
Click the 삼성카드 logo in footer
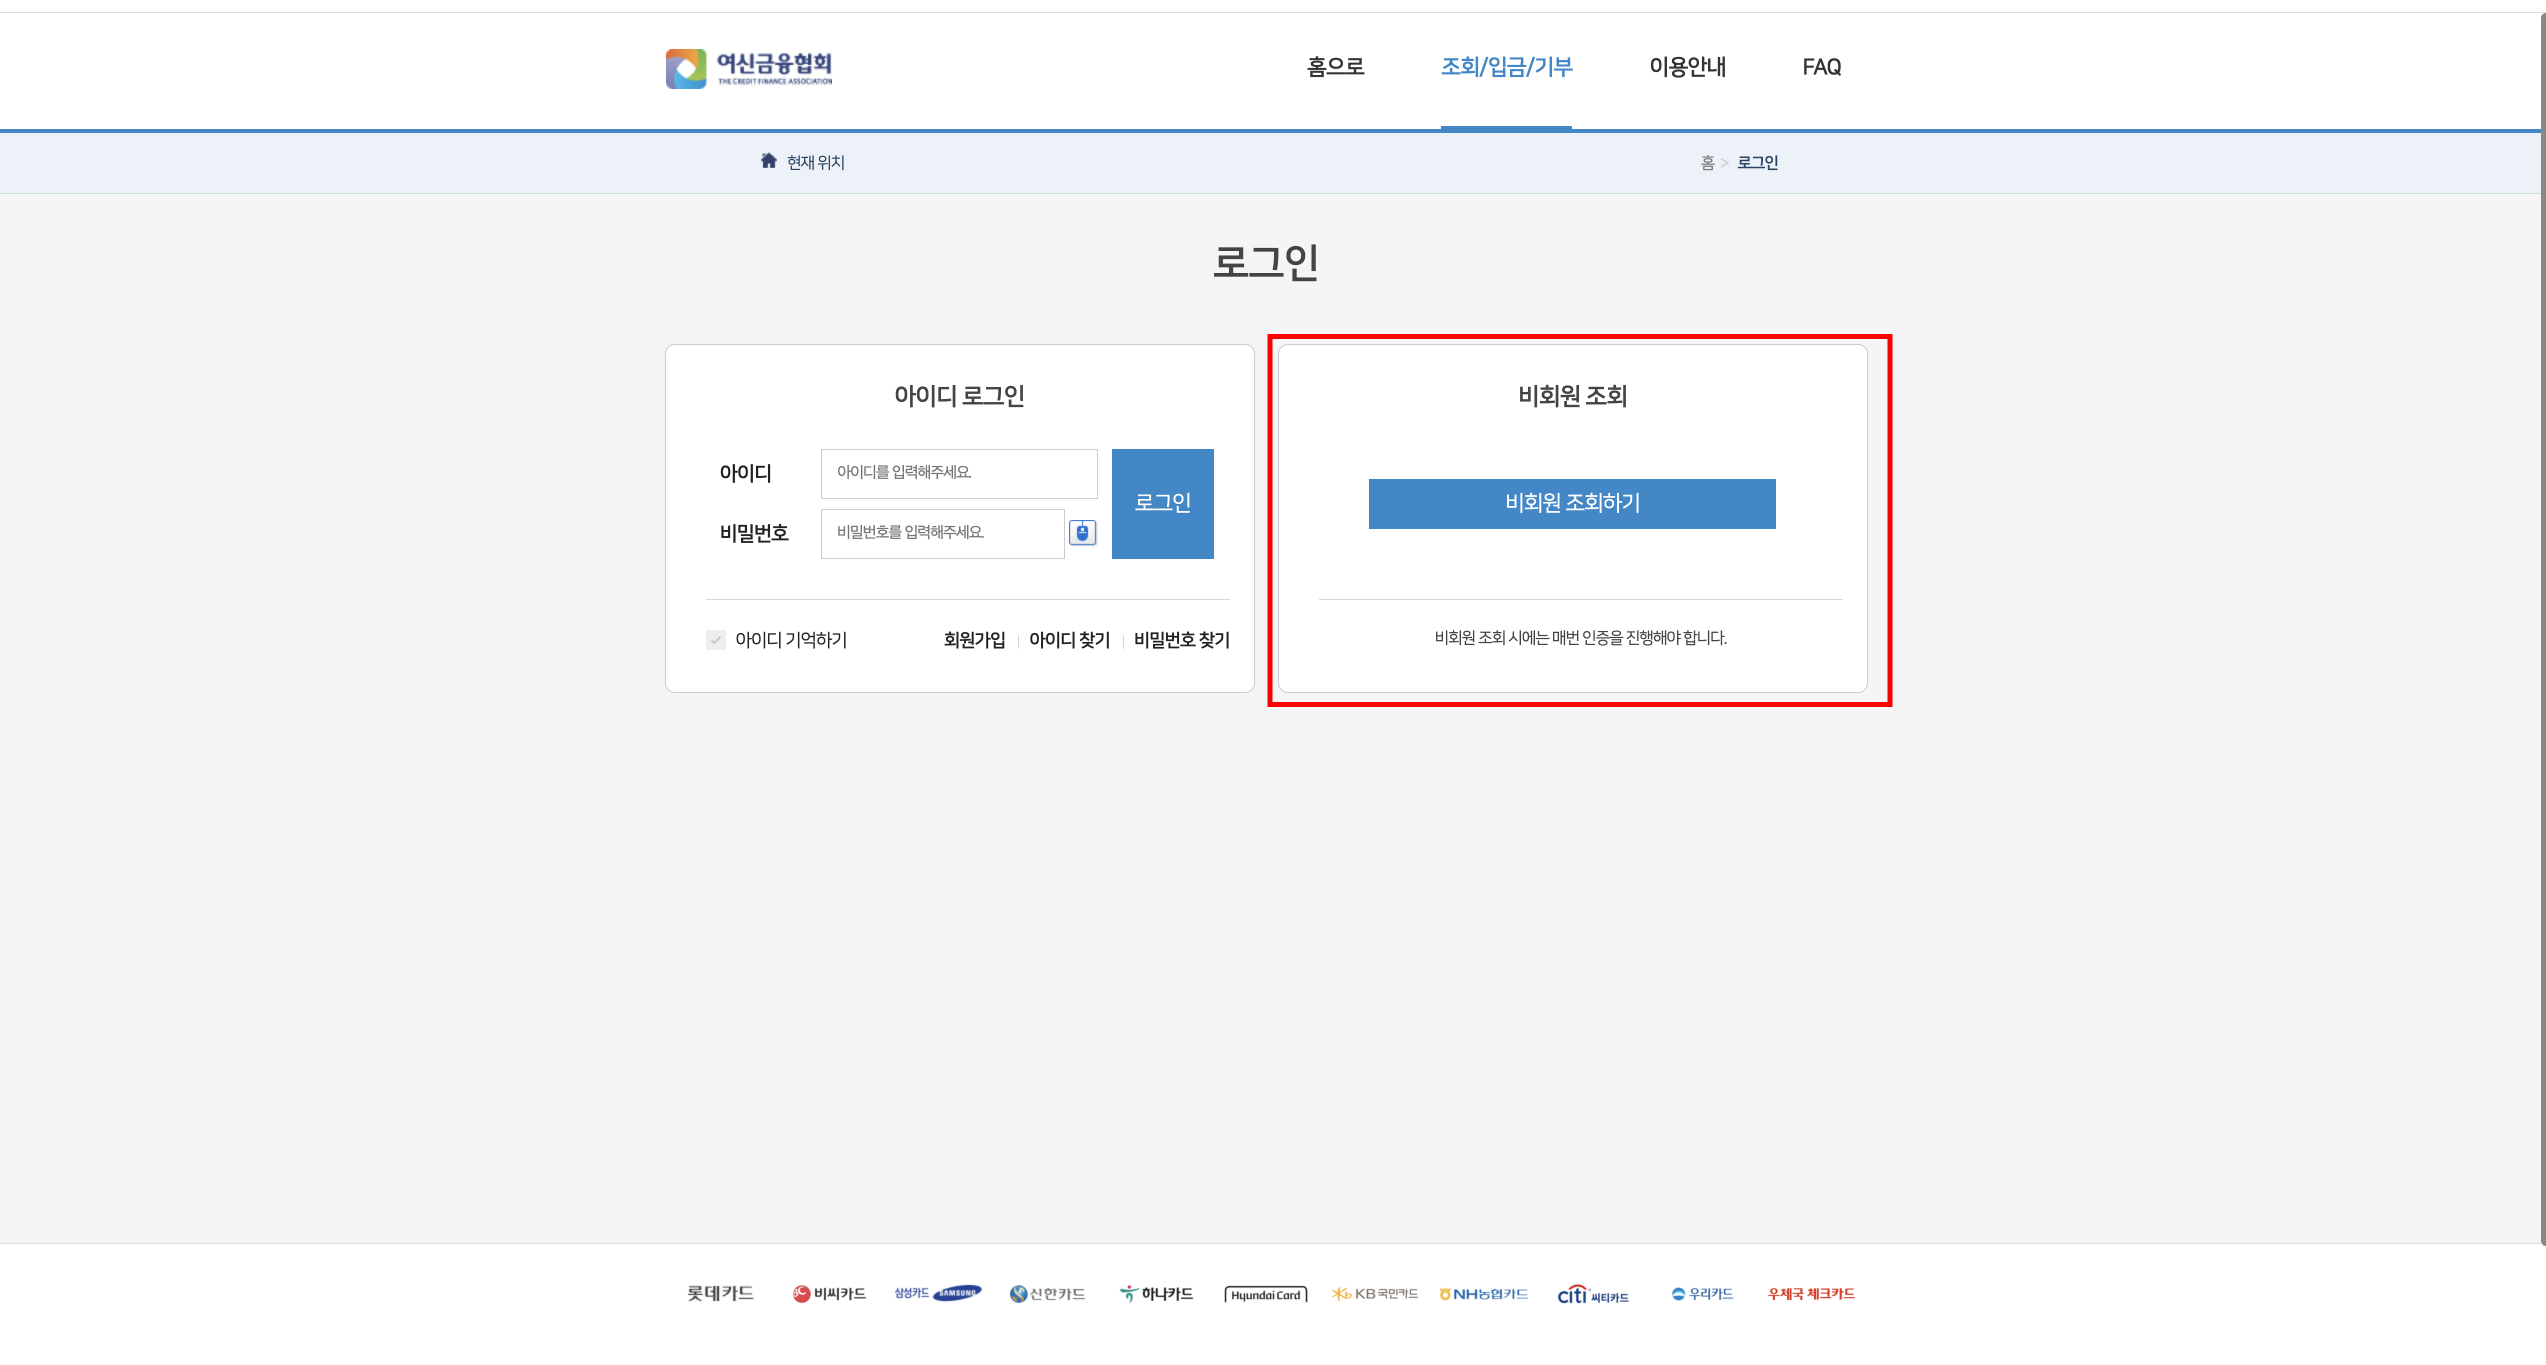pos(937,1293)
